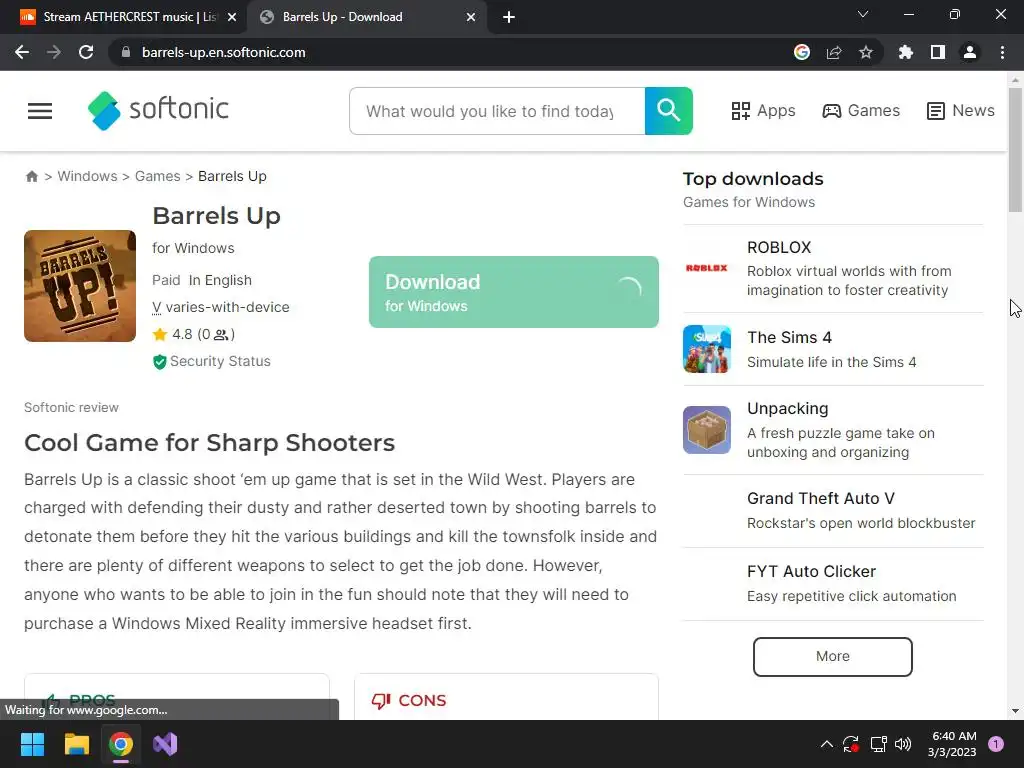Open the tab search chevron
The image size is (1024, 768).
click(863, 14)
